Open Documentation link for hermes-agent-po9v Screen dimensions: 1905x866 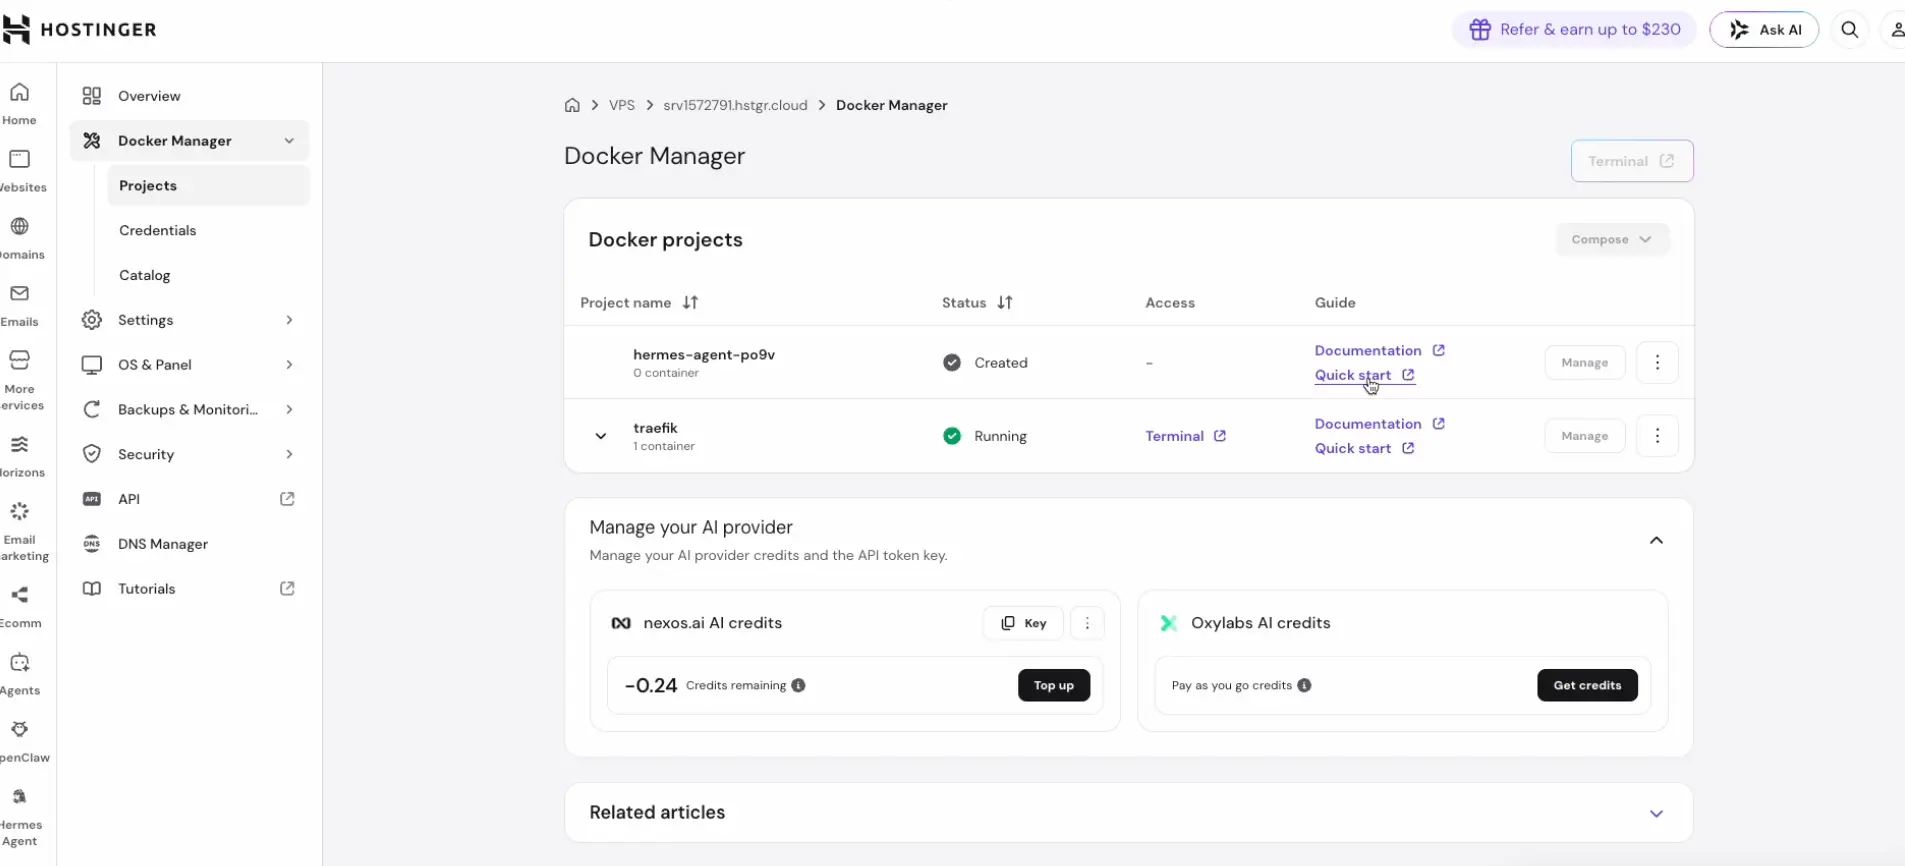(x=1379, y=351)
